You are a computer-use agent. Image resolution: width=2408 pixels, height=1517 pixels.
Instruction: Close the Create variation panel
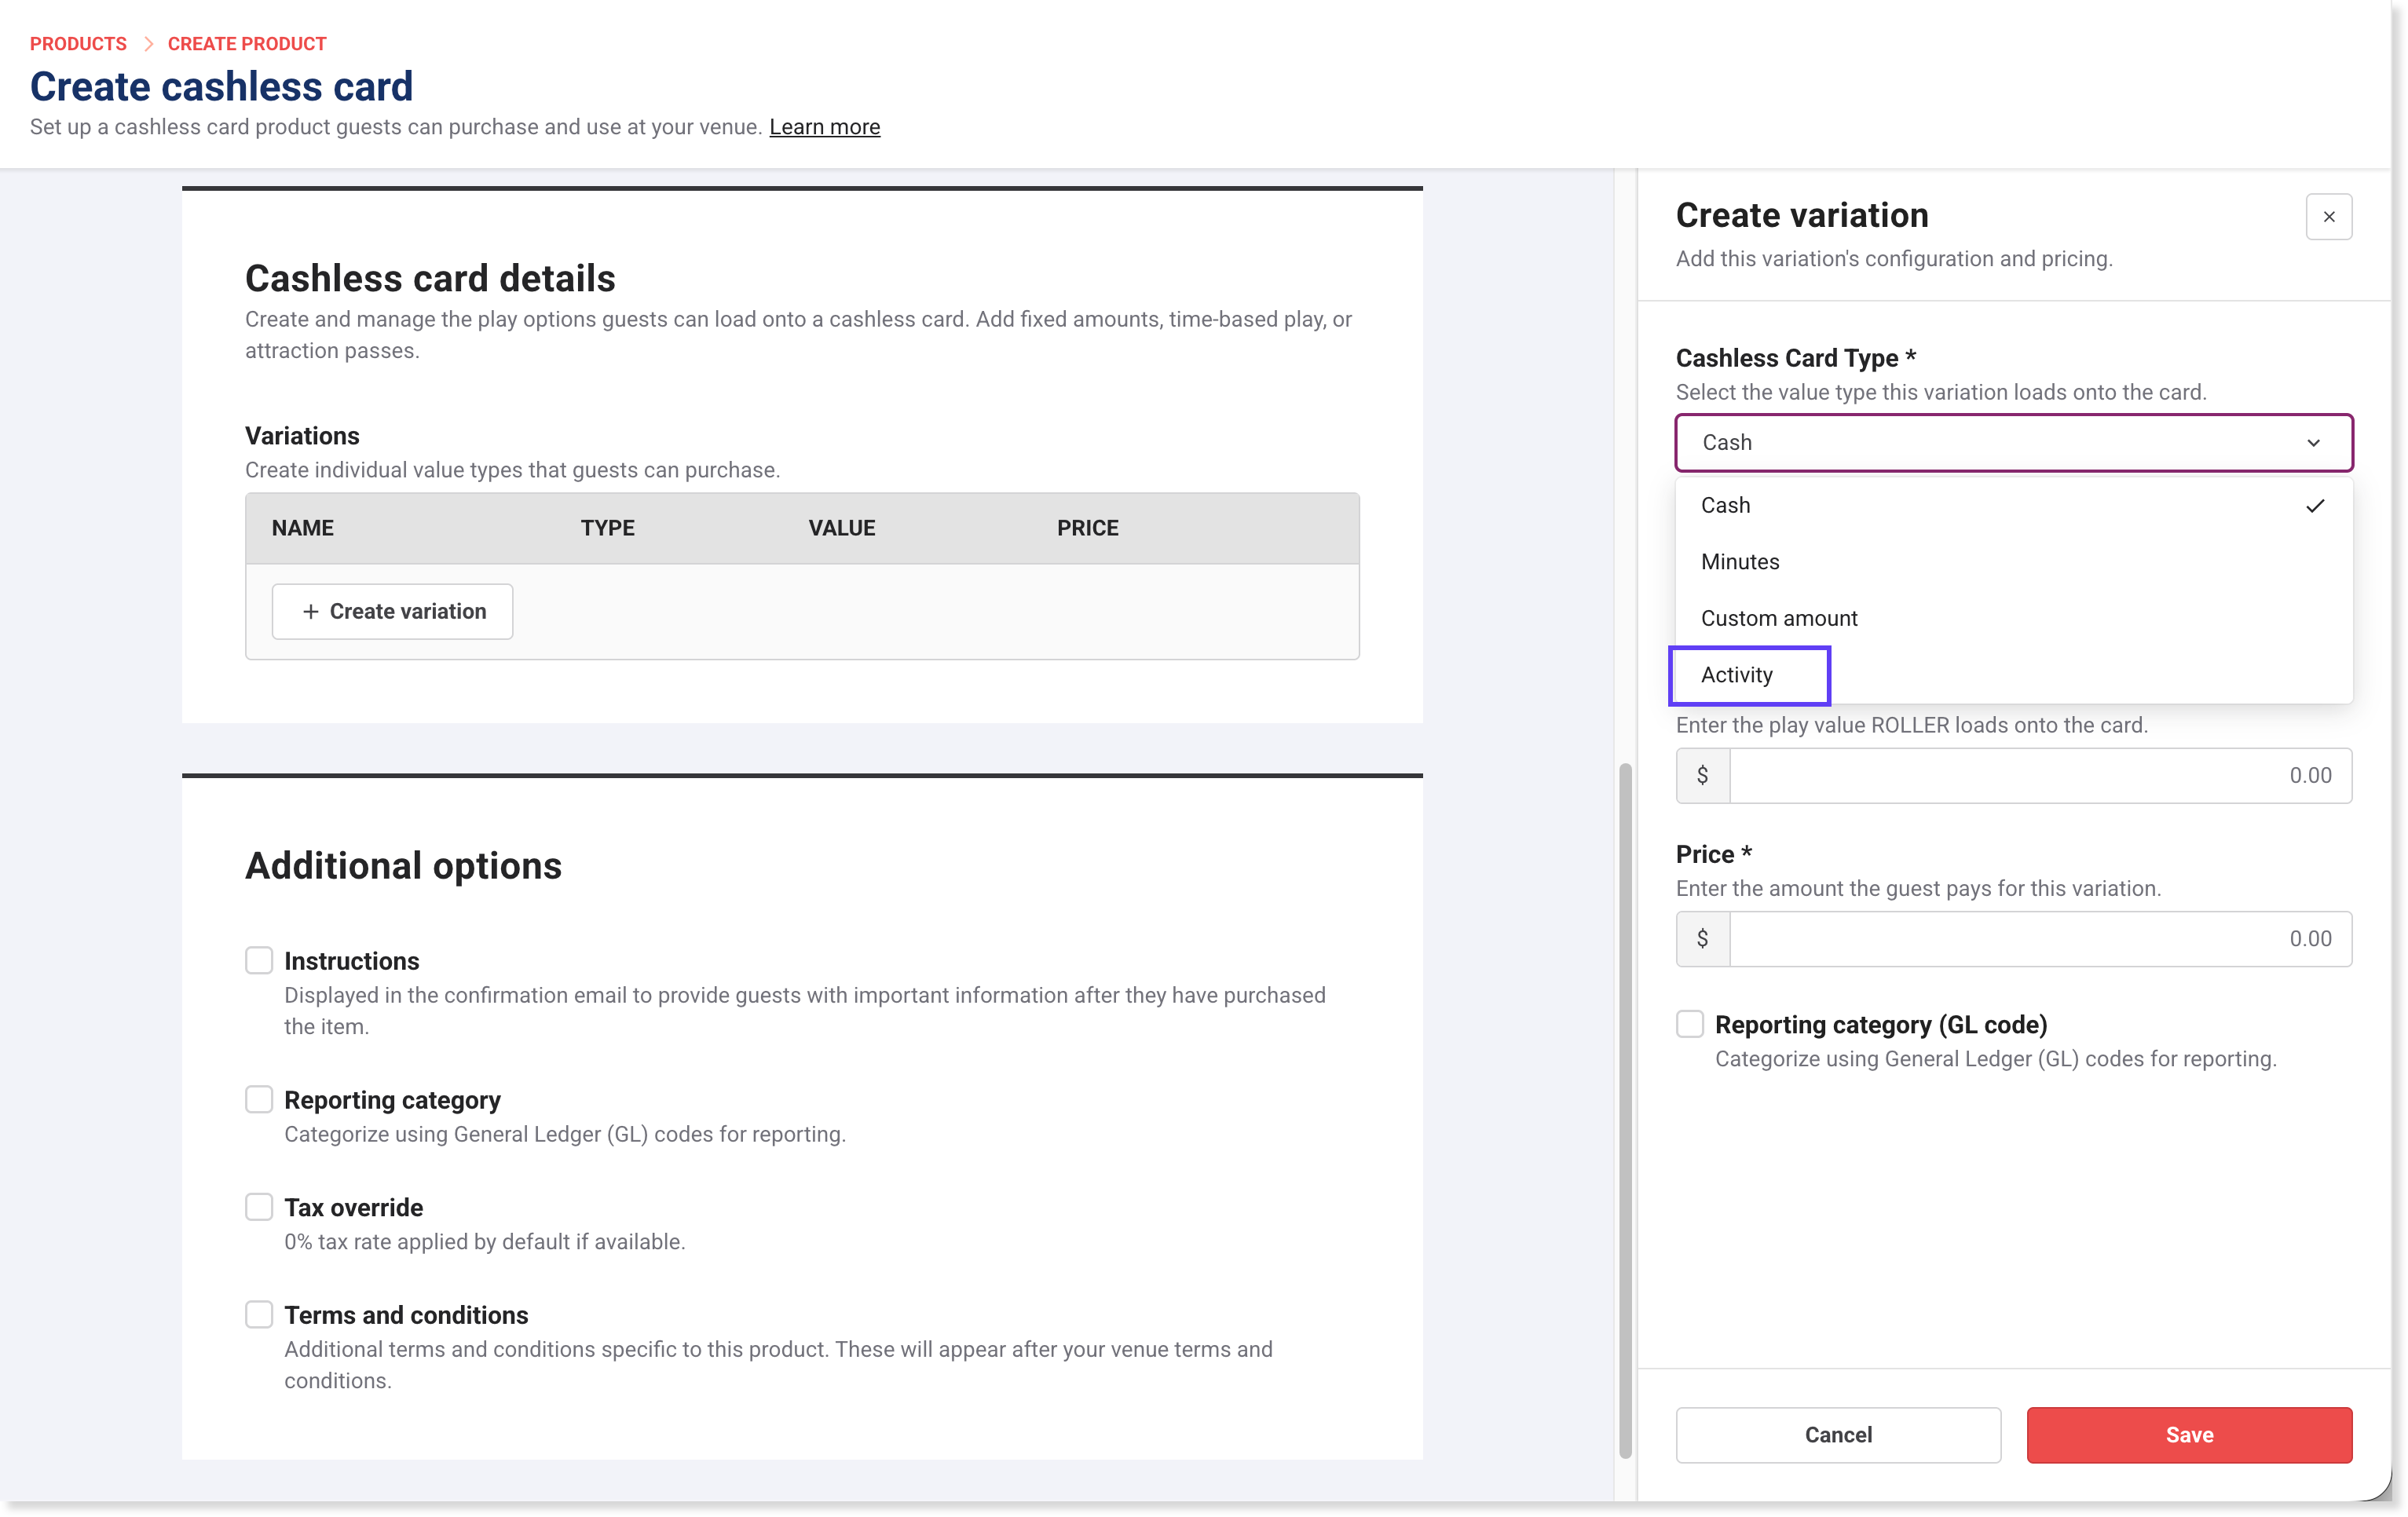coord(2328,217)
